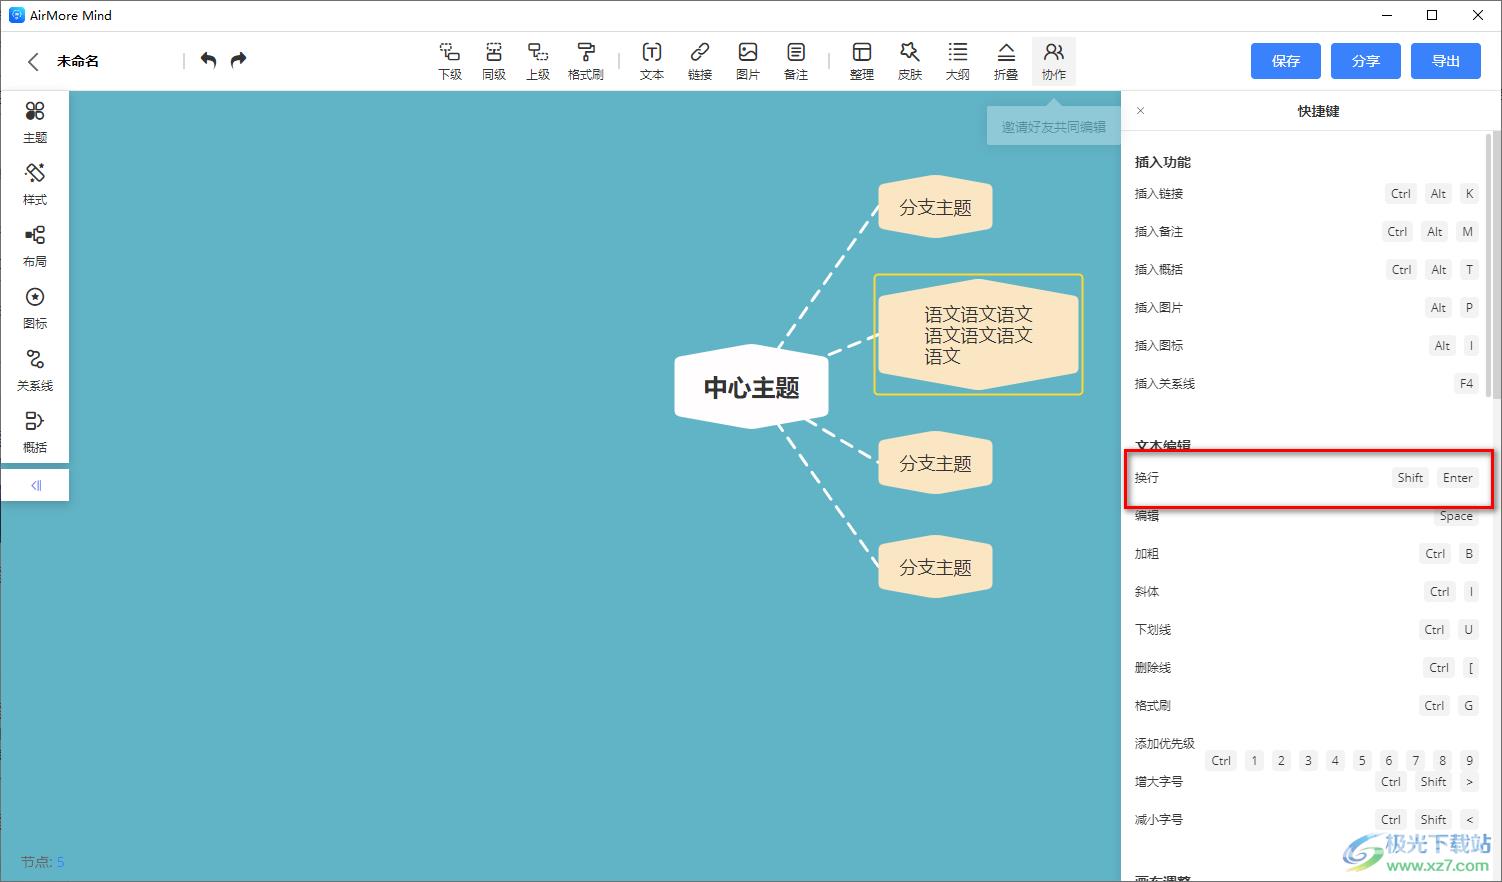
Task: Add a note with 备注
Action: tap(796, 61)
